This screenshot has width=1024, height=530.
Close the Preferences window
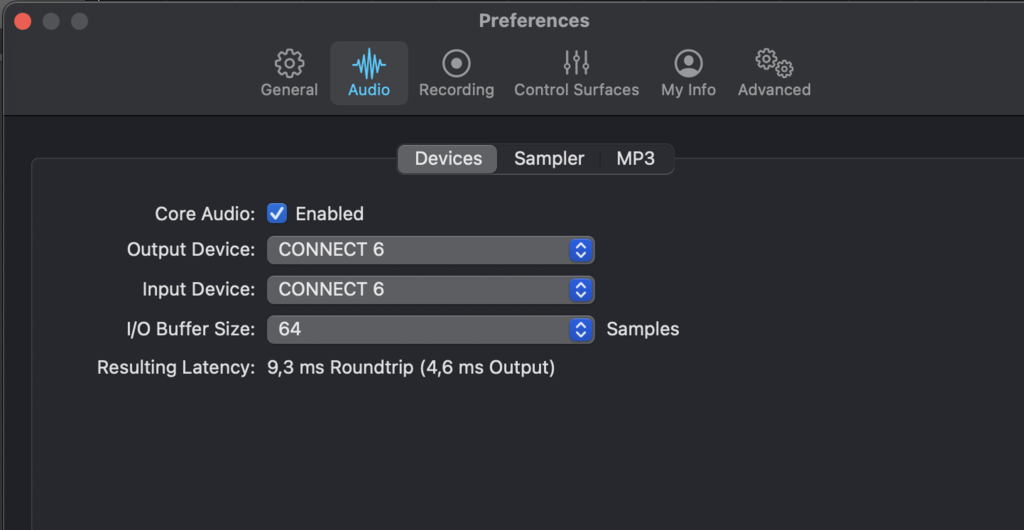[x=23, y=22]
